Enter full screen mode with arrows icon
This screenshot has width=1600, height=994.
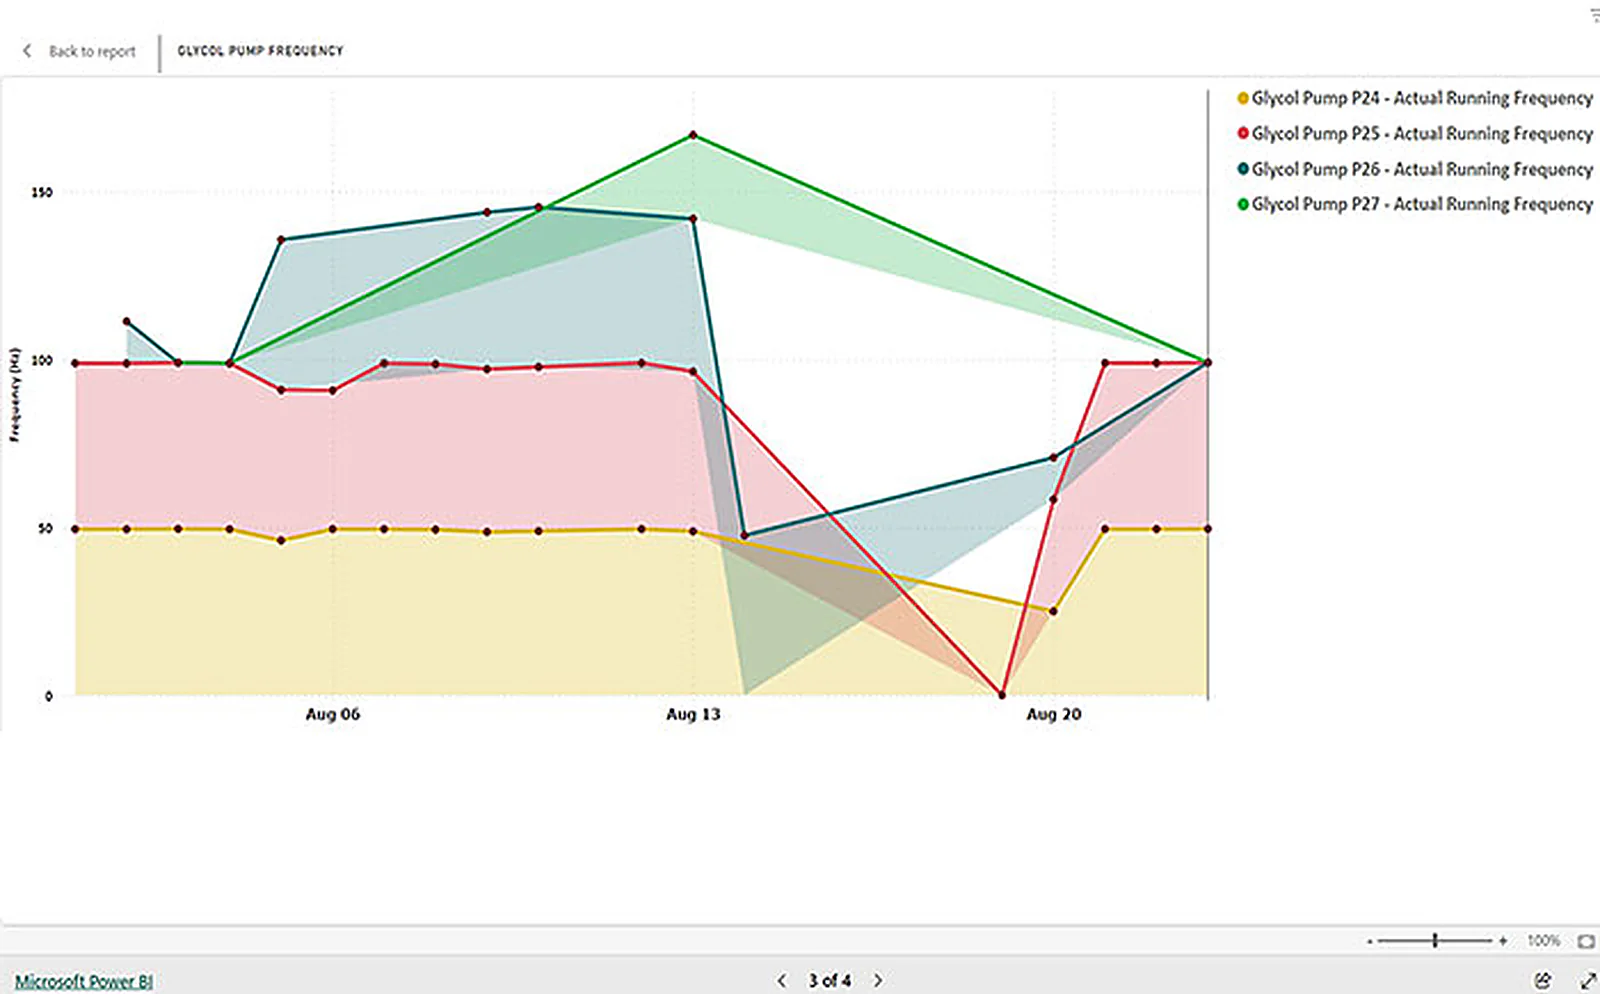tap(1588, 980)
